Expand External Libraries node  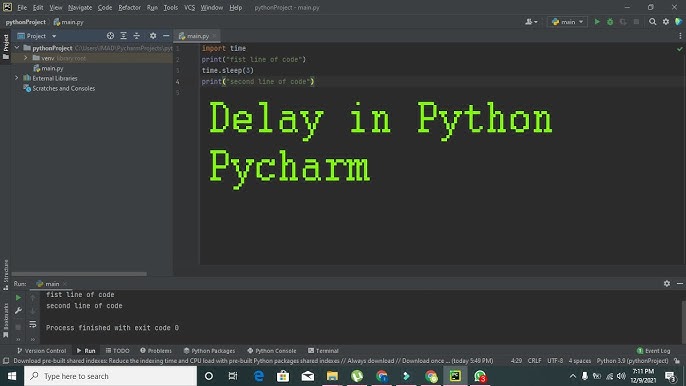point(17,78)
